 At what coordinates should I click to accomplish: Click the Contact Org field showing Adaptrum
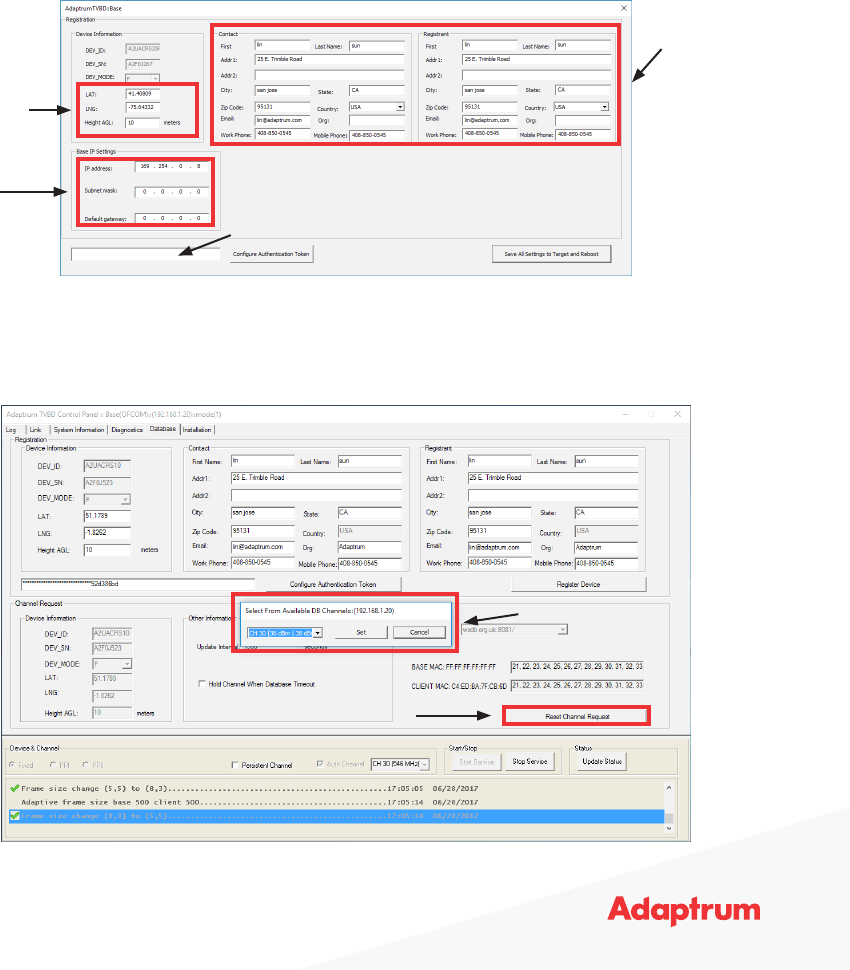369,547
